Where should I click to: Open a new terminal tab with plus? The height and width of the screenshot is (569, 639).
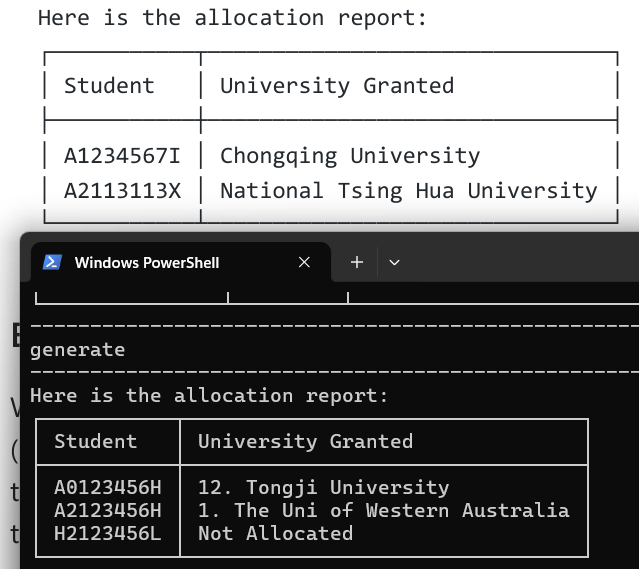[x=357, y=262]
